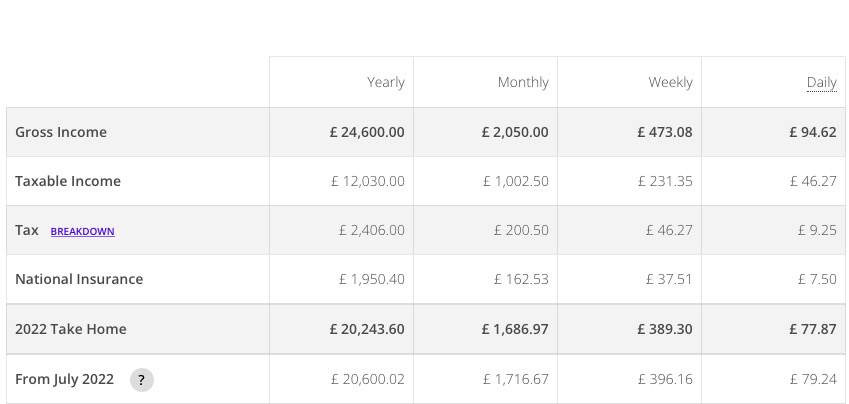Select the Taxable Income row label
The width and height of the screenshot is (849, 404).
point(68,181)
